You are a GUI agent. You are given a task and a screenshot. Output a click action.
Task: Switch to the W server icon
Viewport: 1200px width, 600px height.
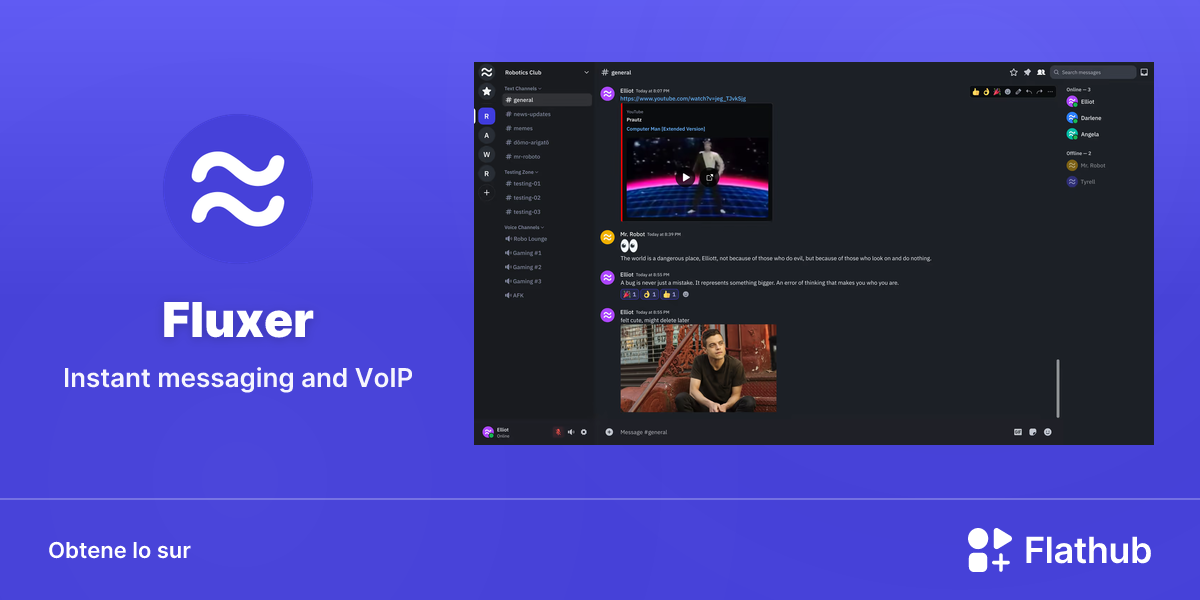point(487,154)
